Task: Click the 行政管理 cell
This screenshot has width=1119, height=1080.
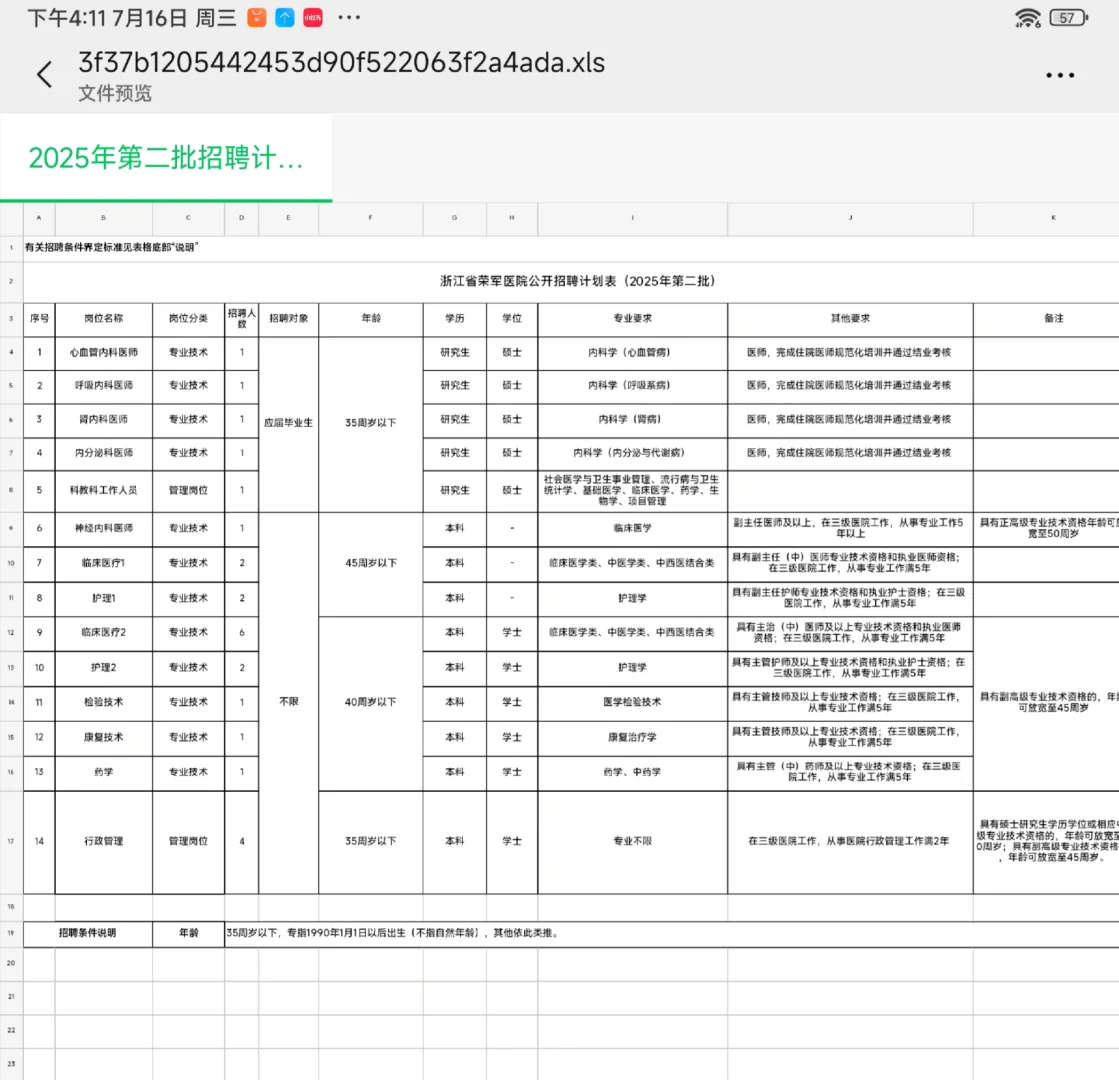Action: pos(103,842)
